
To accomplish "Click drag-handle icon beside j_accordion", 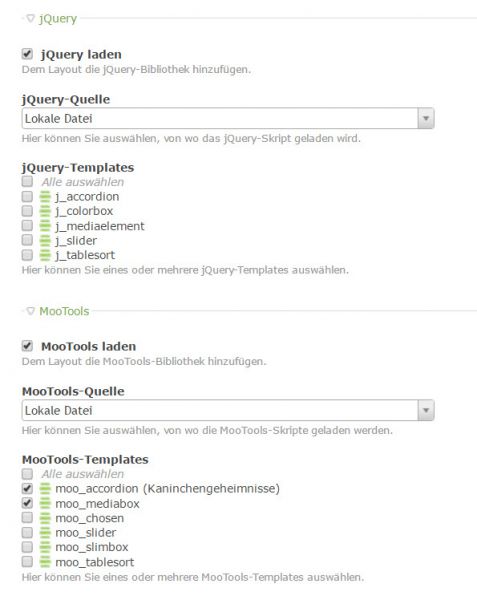I will click(45, 197).
